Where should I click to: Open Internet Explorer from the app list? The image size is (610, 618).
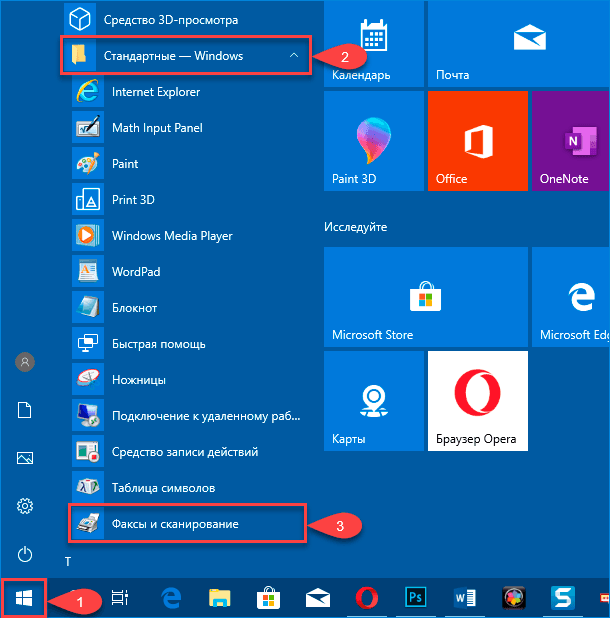tap(155, 92)
